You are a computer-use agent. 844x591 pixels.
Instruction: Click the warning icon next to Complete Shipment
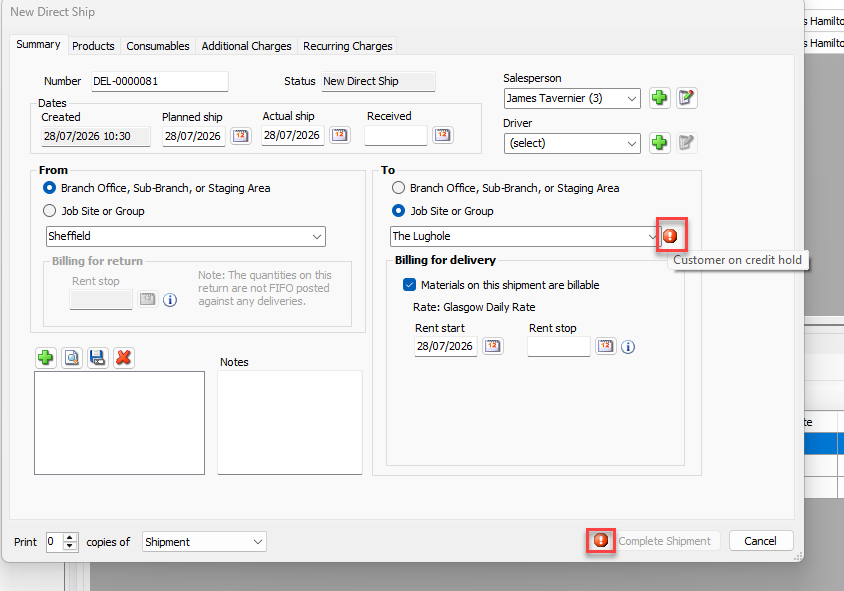pyautogui.click(x=601, y=540)
